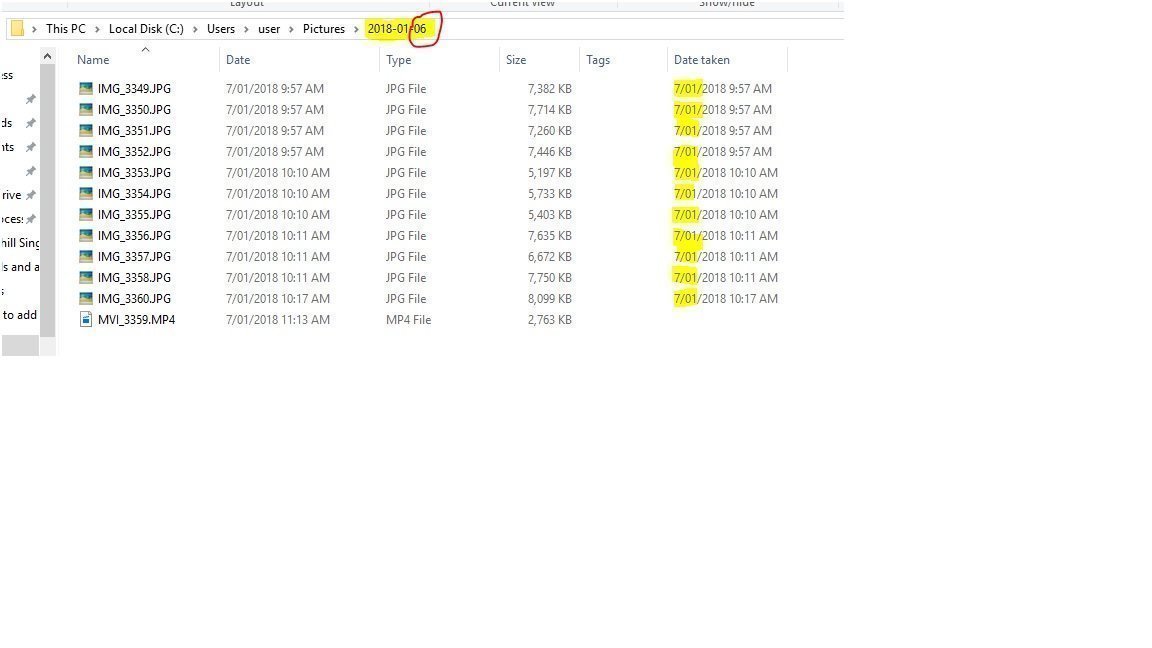Image resolution: width=1152 pixels, height=648 pixels.
Task: Select file name IMG_3360.JPG
Action: [x=134, y=298]
